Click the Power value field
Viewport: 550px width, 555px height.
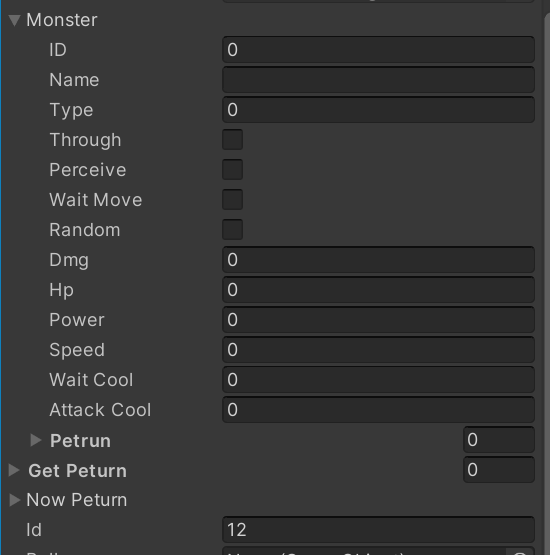378,320
